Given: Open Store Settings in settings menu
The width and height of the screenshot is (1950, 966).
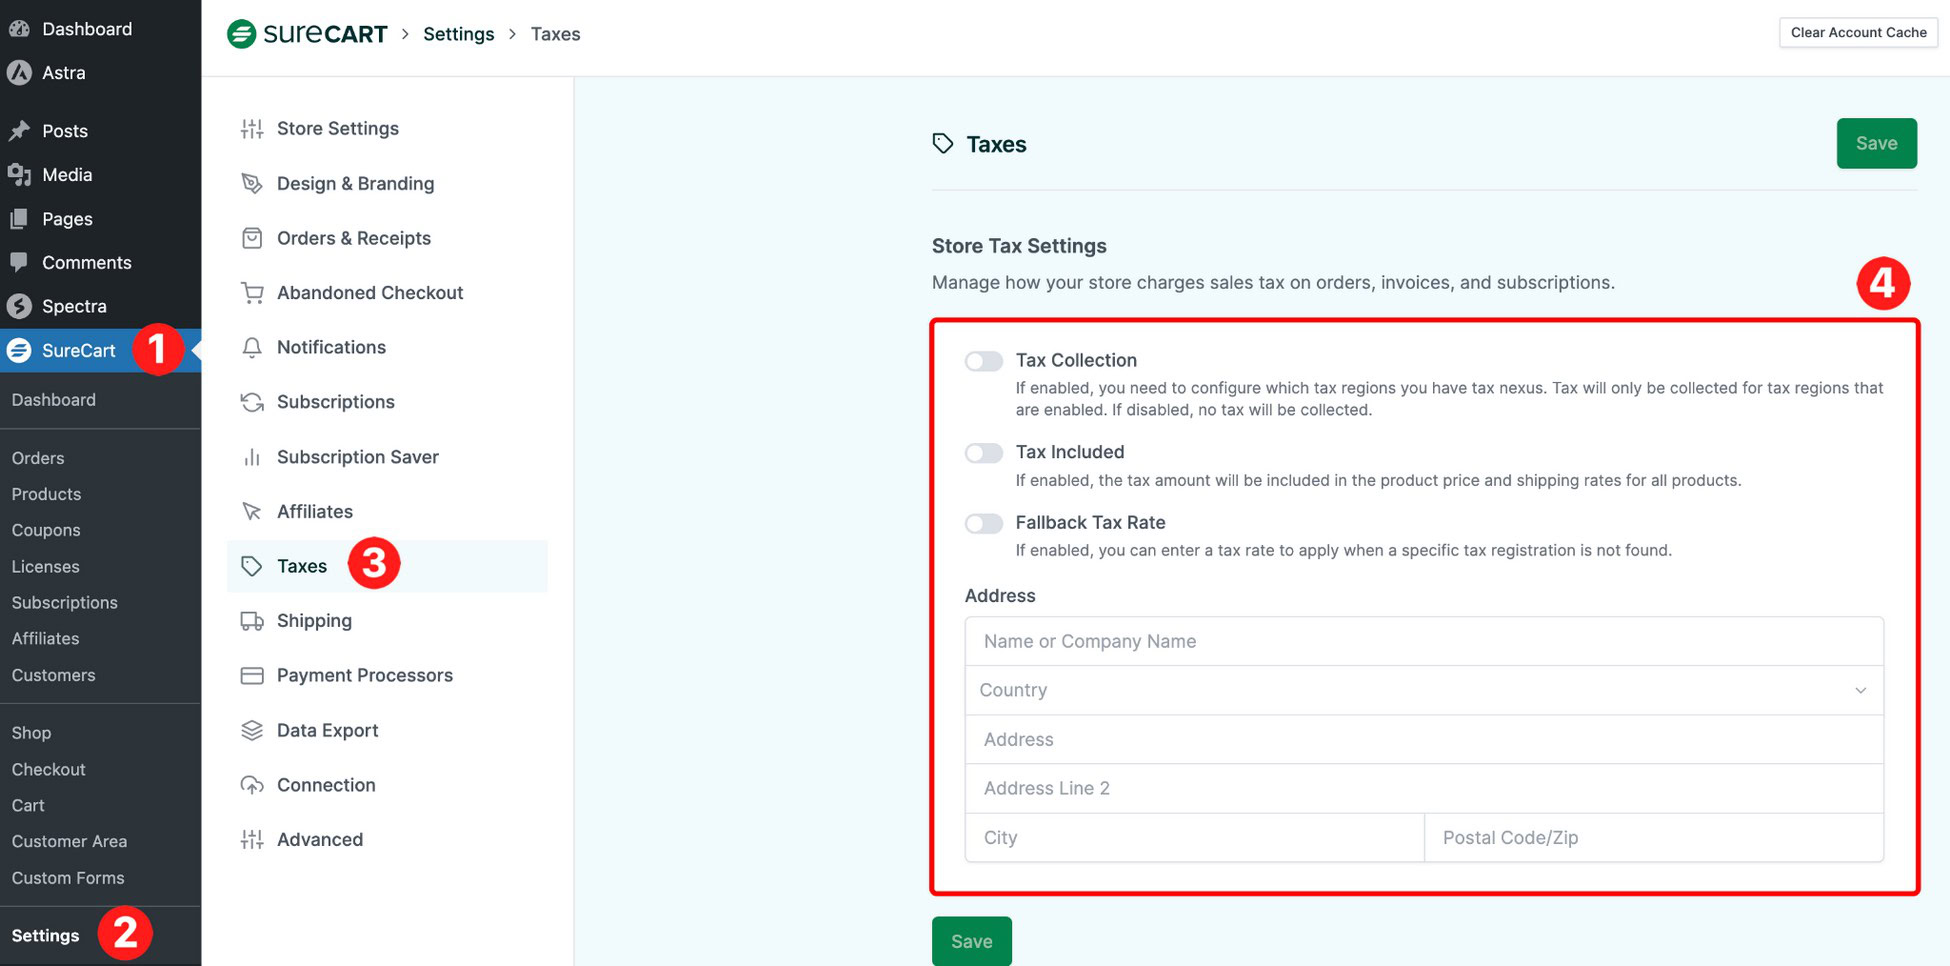Looking at the screenshot, I should (338, 129).
